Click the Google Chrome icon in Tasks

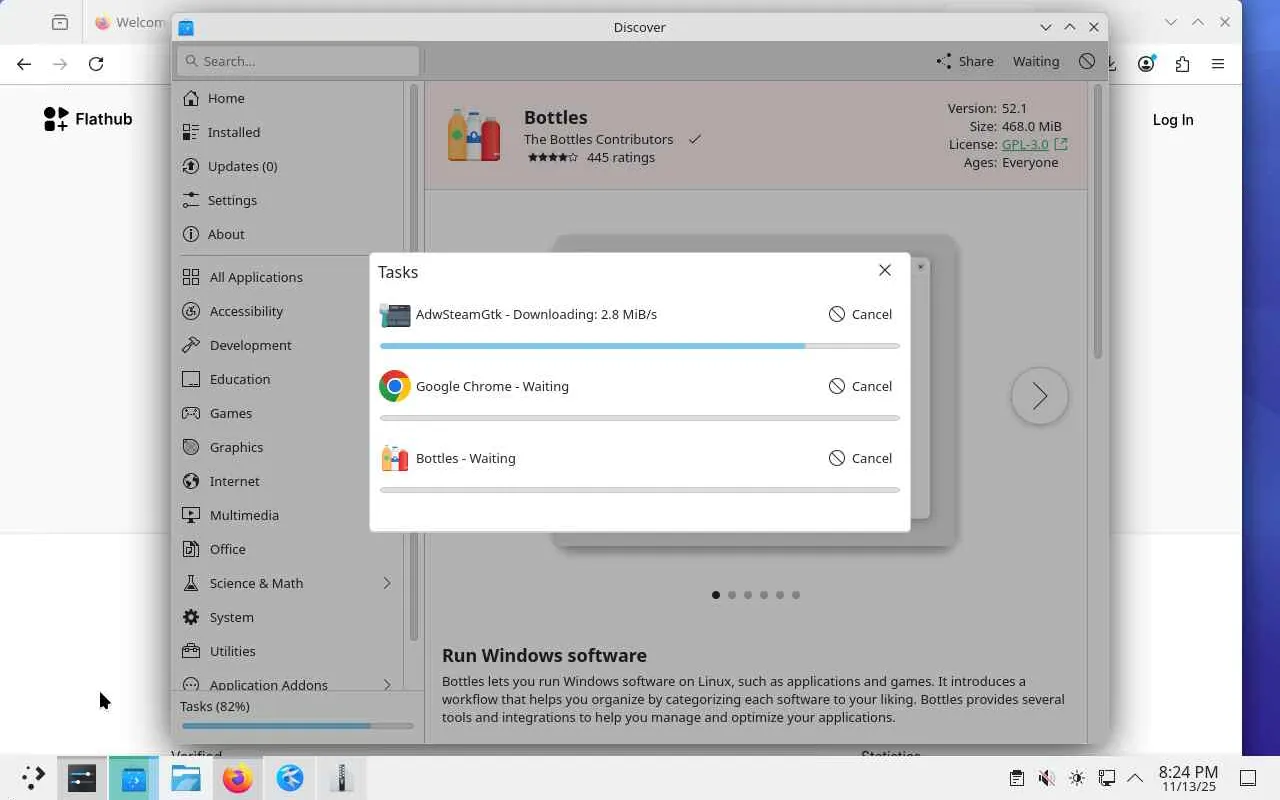click(395, 386)
